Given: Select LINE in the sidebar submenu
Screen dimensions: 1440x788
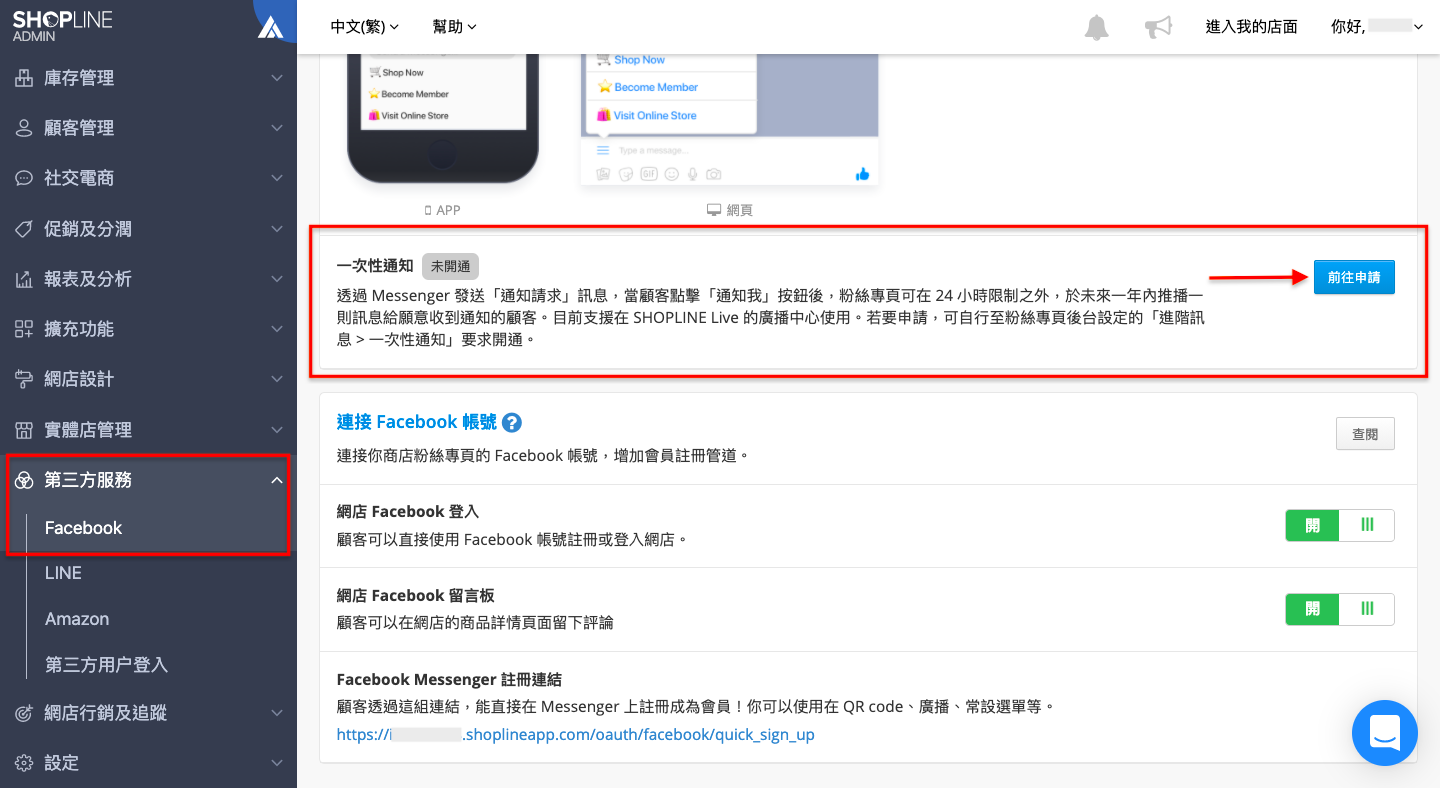Looking at the screenshot, I should pos(63,573).
